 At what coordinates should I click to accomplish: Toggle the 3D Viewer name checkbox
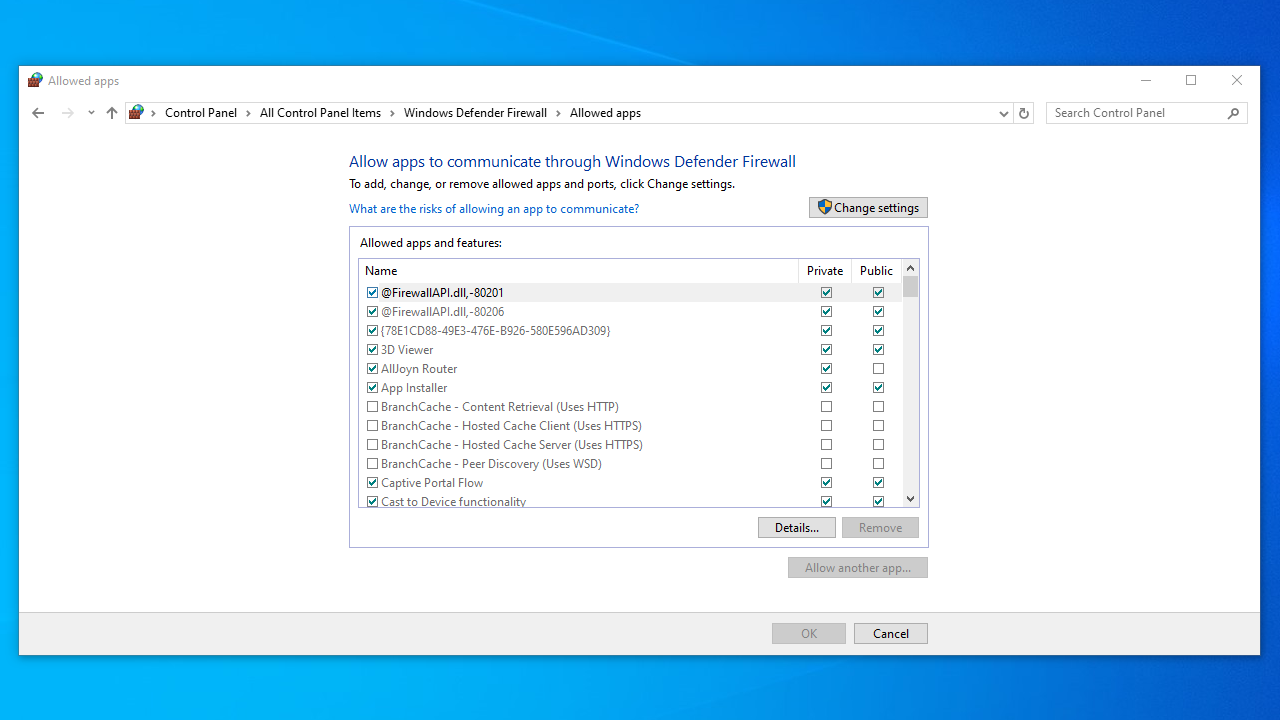373,350
